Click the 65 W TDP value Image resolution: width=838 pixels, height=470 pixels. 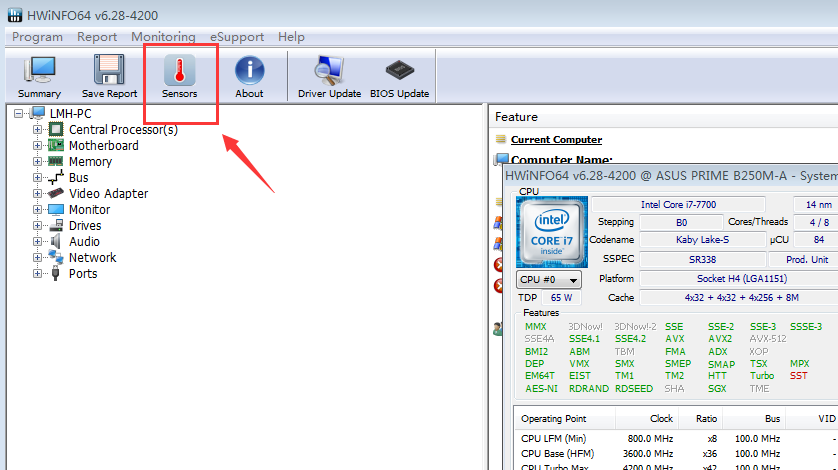click(561, 297)
